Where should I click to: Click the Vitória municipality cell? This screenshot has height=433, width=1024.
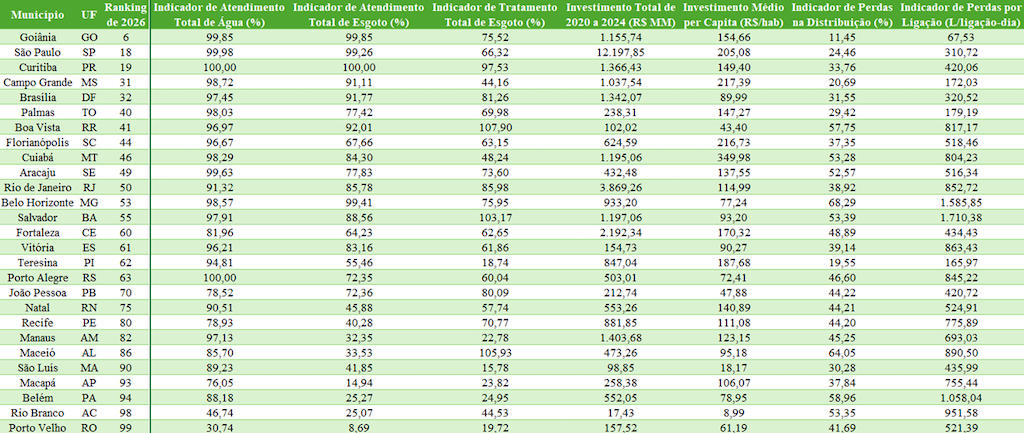tap(38, 248)
